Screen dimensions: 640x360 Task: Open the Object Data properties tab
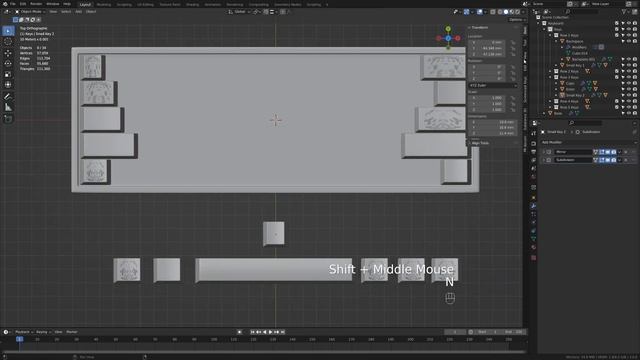pyautogui.click(x=533, y=239)
